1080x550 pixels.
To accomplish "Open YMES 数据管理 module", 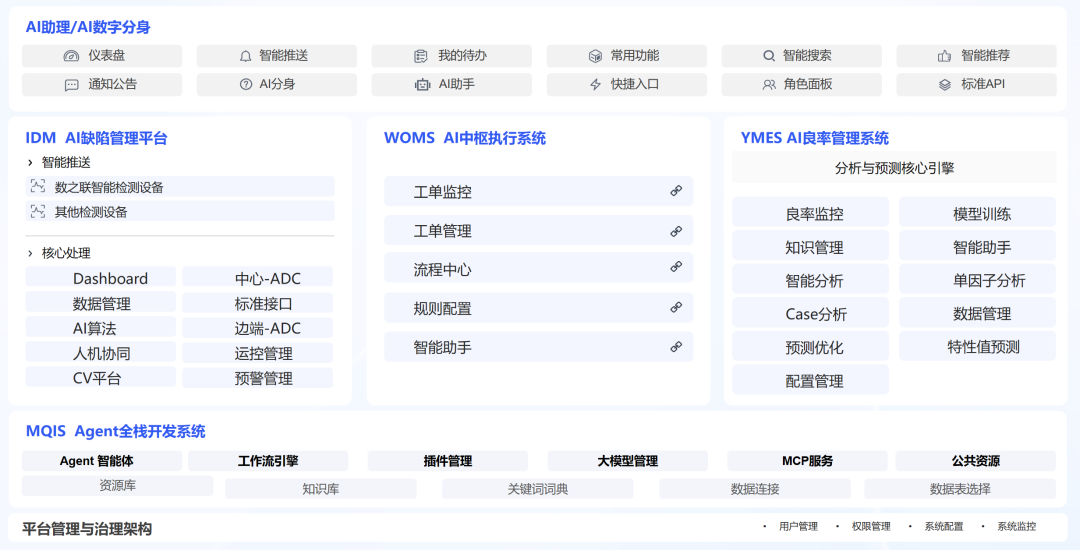I will pyautogui.click(x=977, y=313).
